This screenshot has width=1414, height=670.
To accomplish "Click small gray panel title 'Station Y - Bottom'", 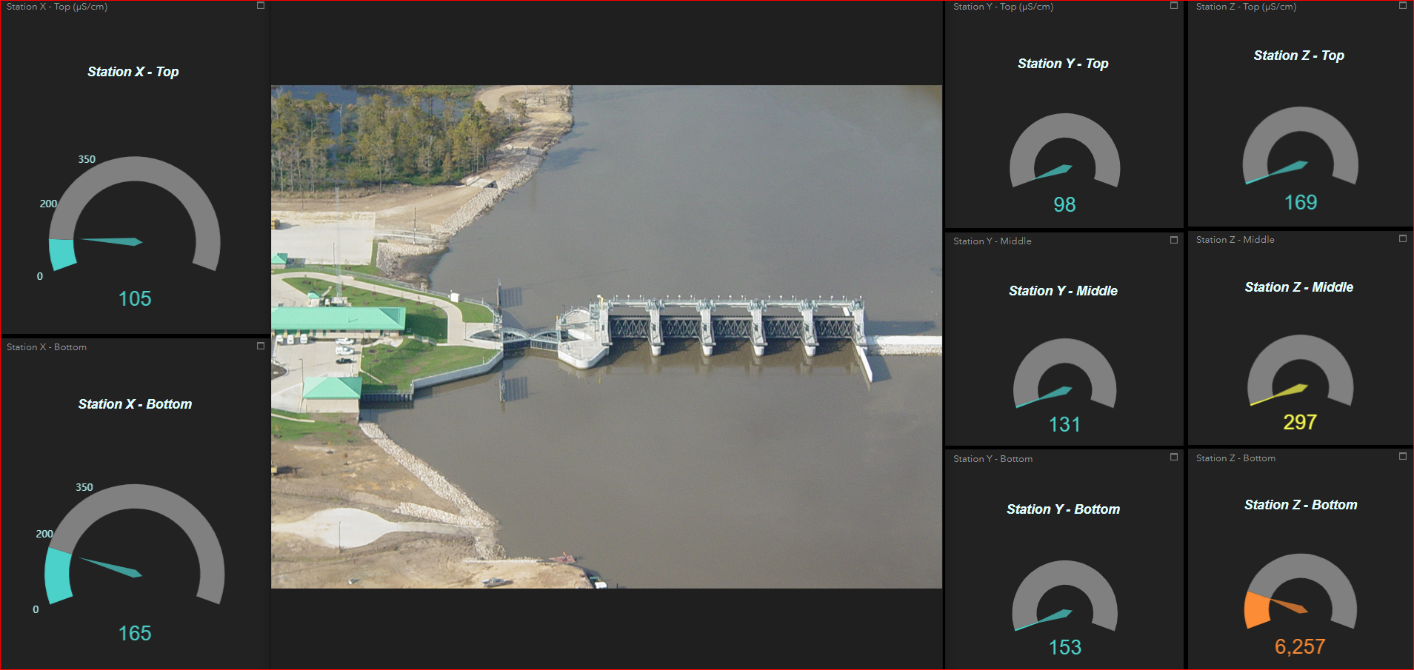I will tap(993, 459).
